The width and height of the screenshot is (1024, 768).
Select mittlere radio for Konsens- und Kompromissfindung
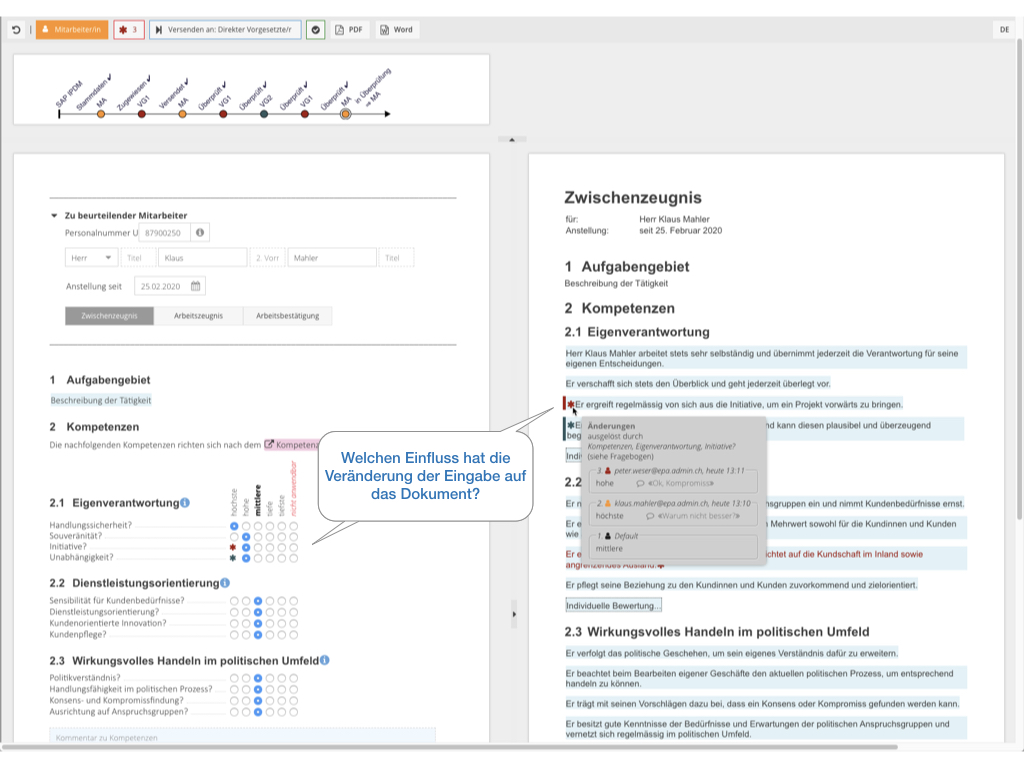(258, 701)
